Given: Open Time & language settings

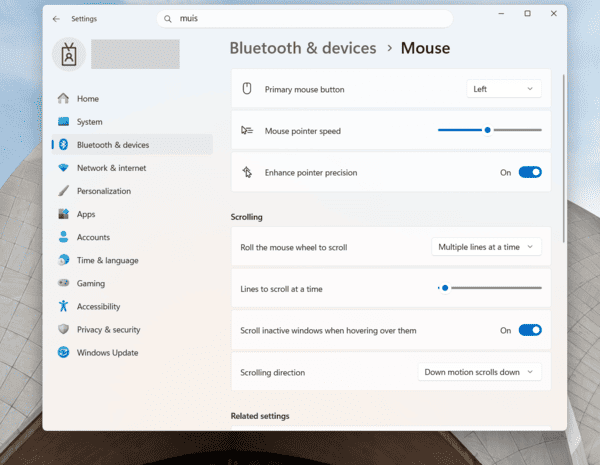Looking at the screenshot, I should [x=132, y=260].
